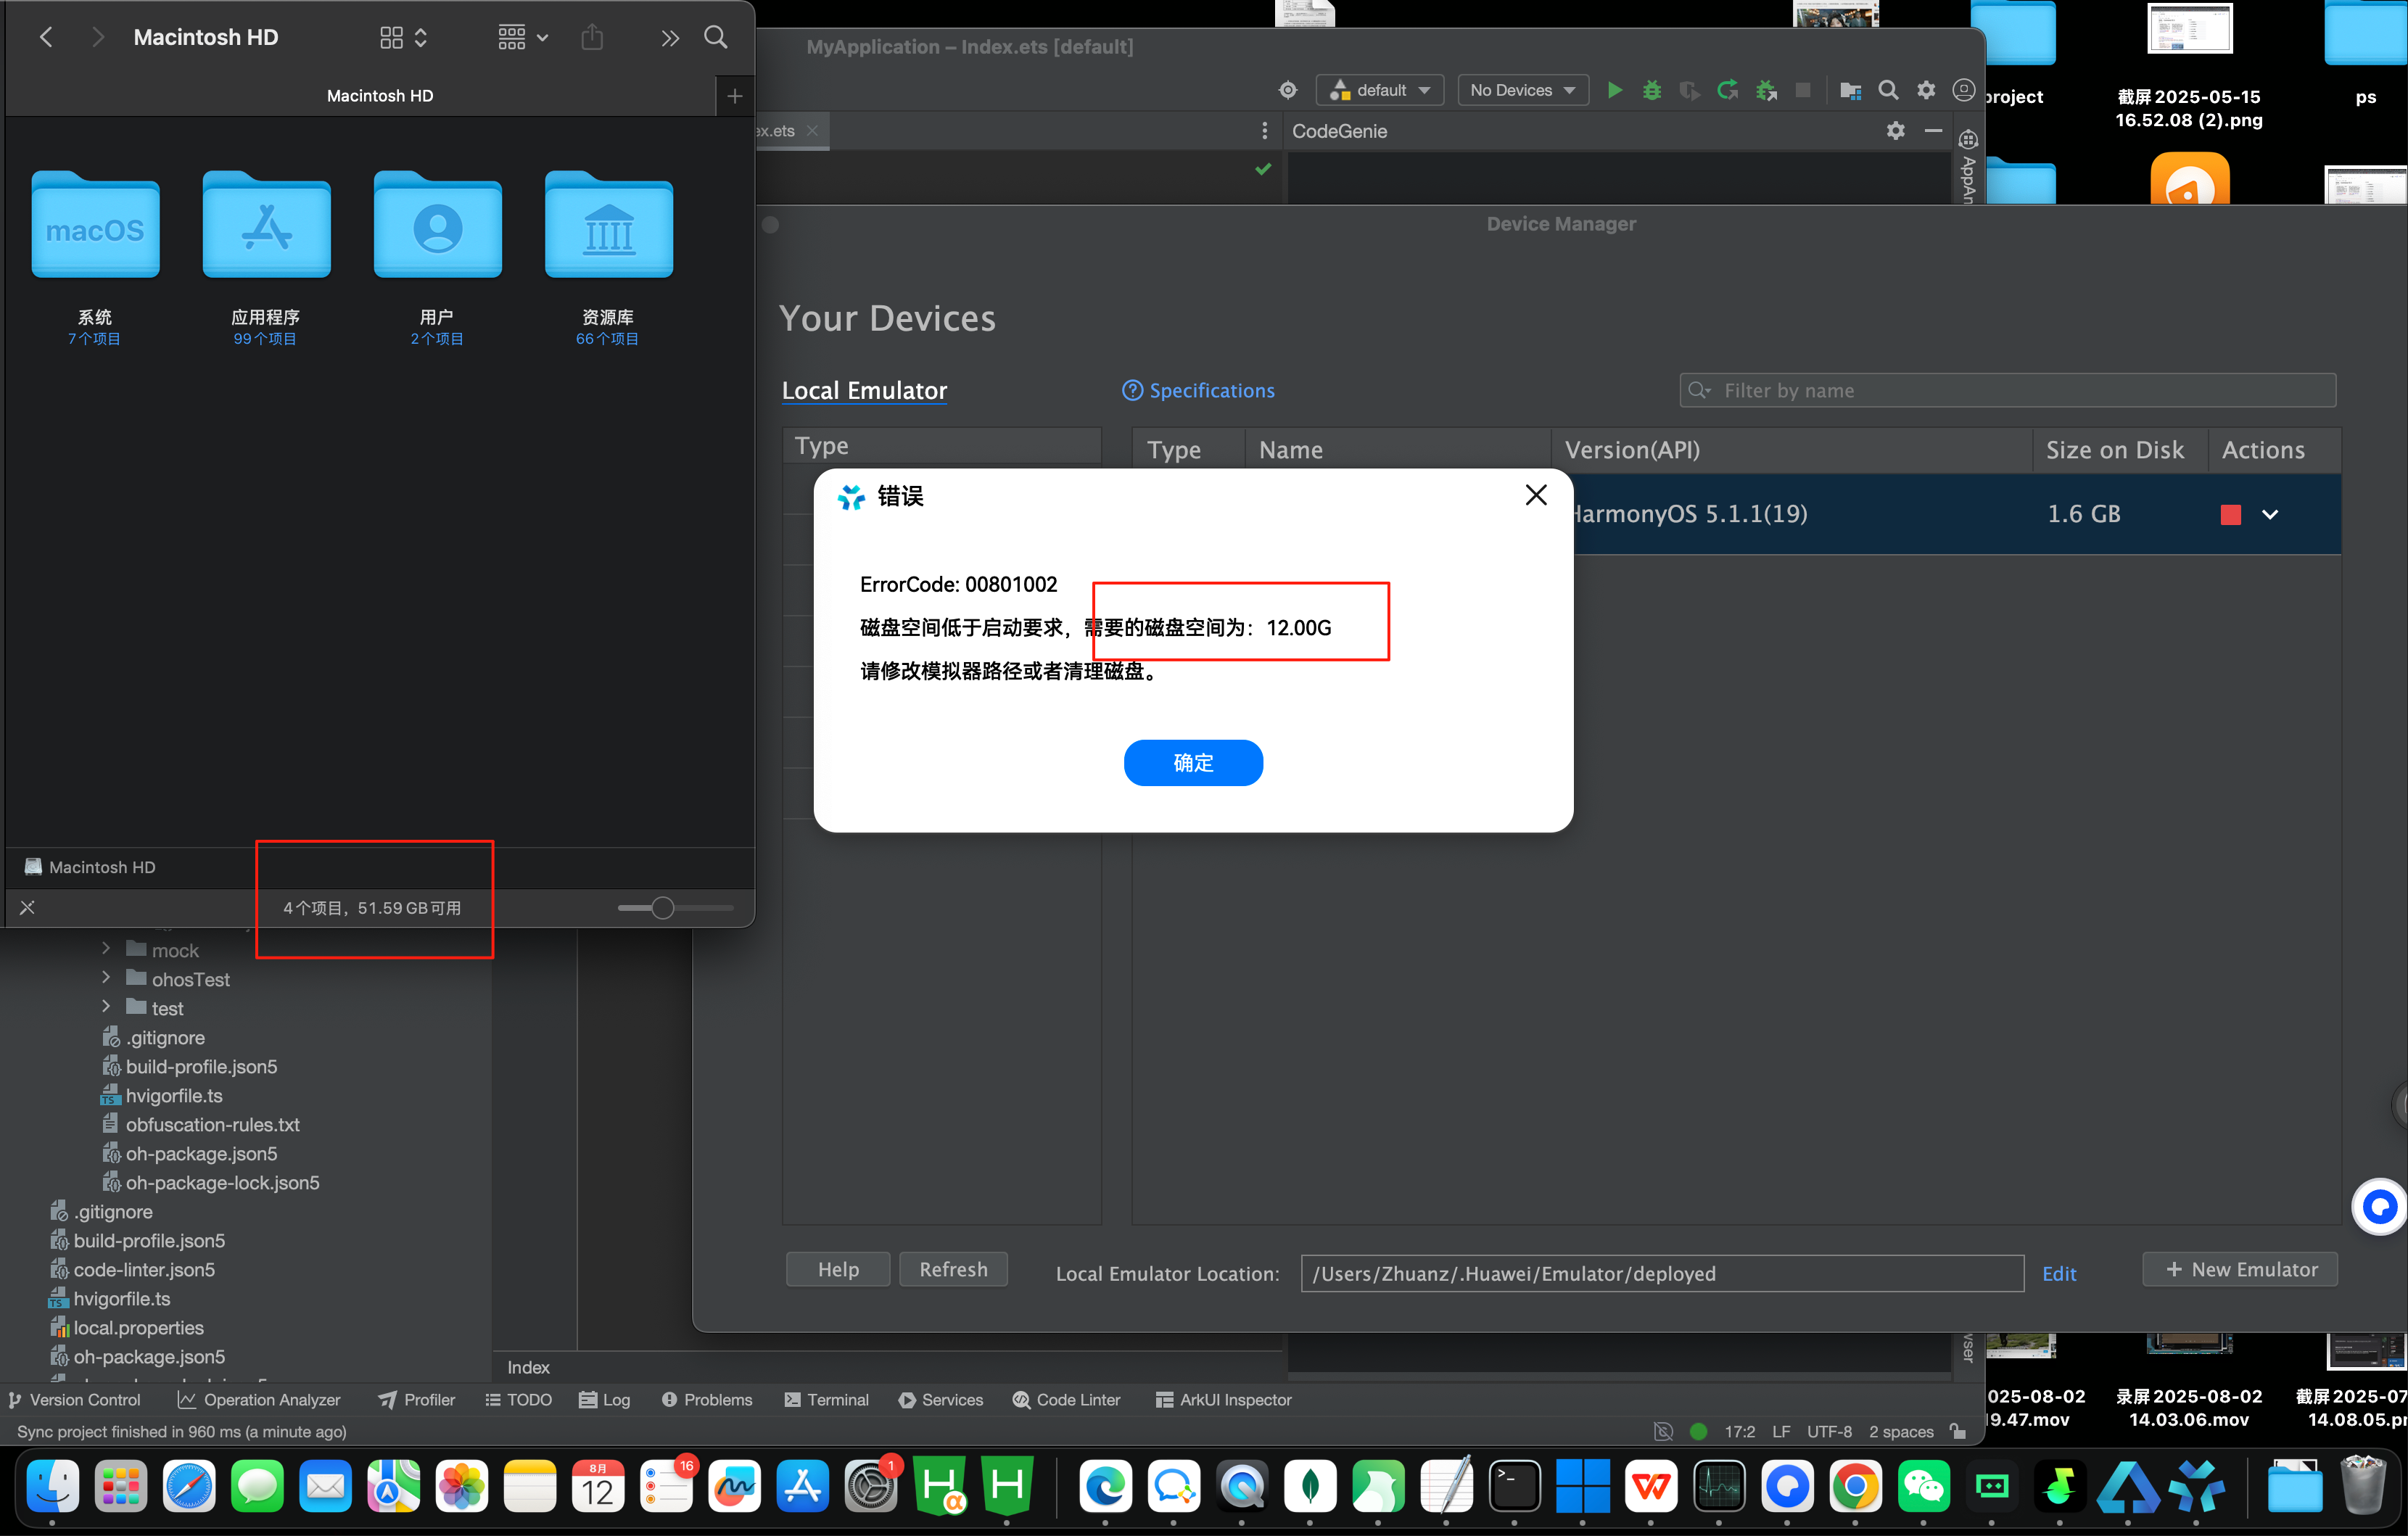The width and height of the screenshot is (2408, 1536).
Task: Open the Profiler tool window
Action: 417,1400
